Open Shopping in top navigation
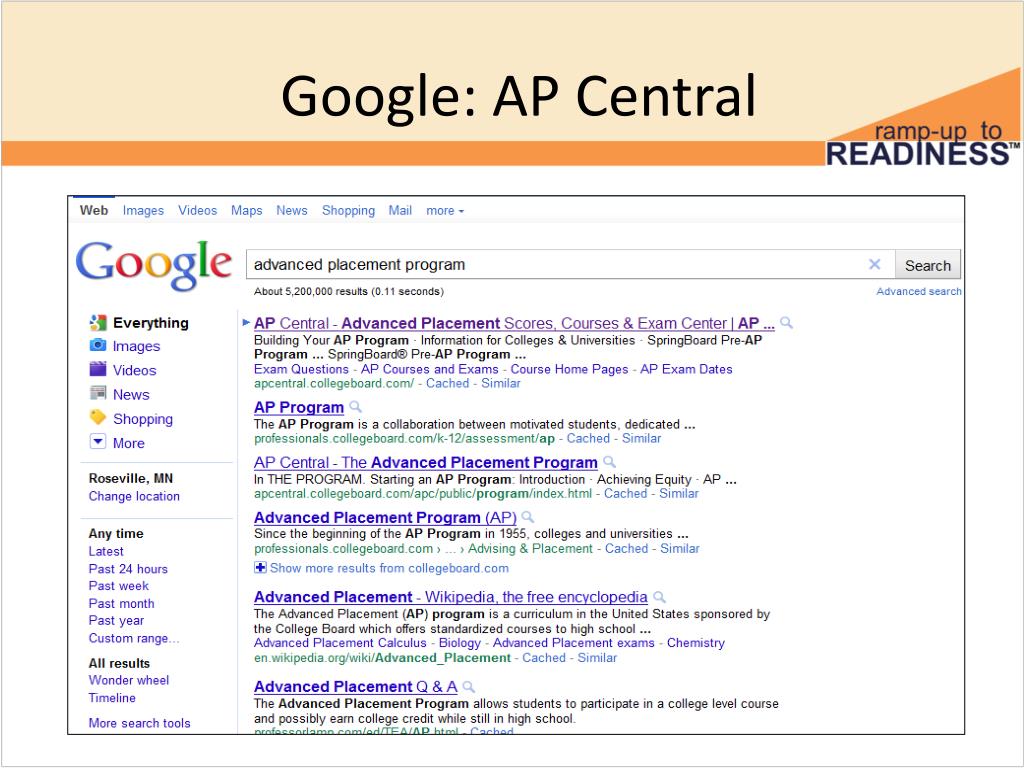Viewport: 1024px width, 768px height. pos(348,211)
